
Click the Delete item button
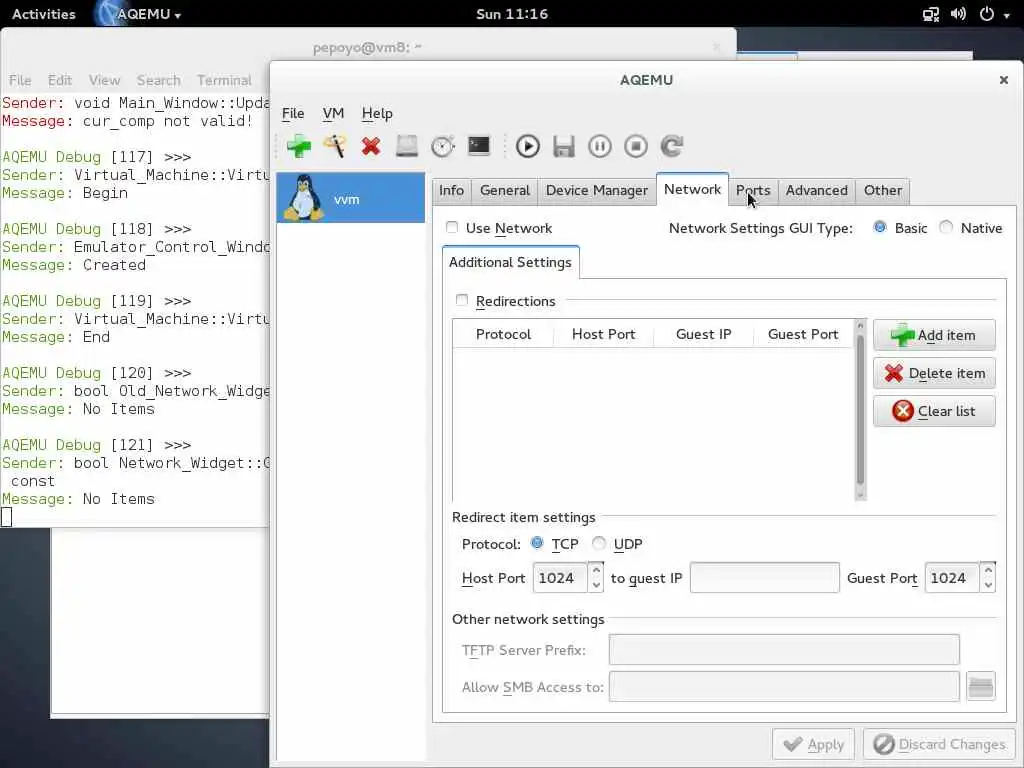934,373
